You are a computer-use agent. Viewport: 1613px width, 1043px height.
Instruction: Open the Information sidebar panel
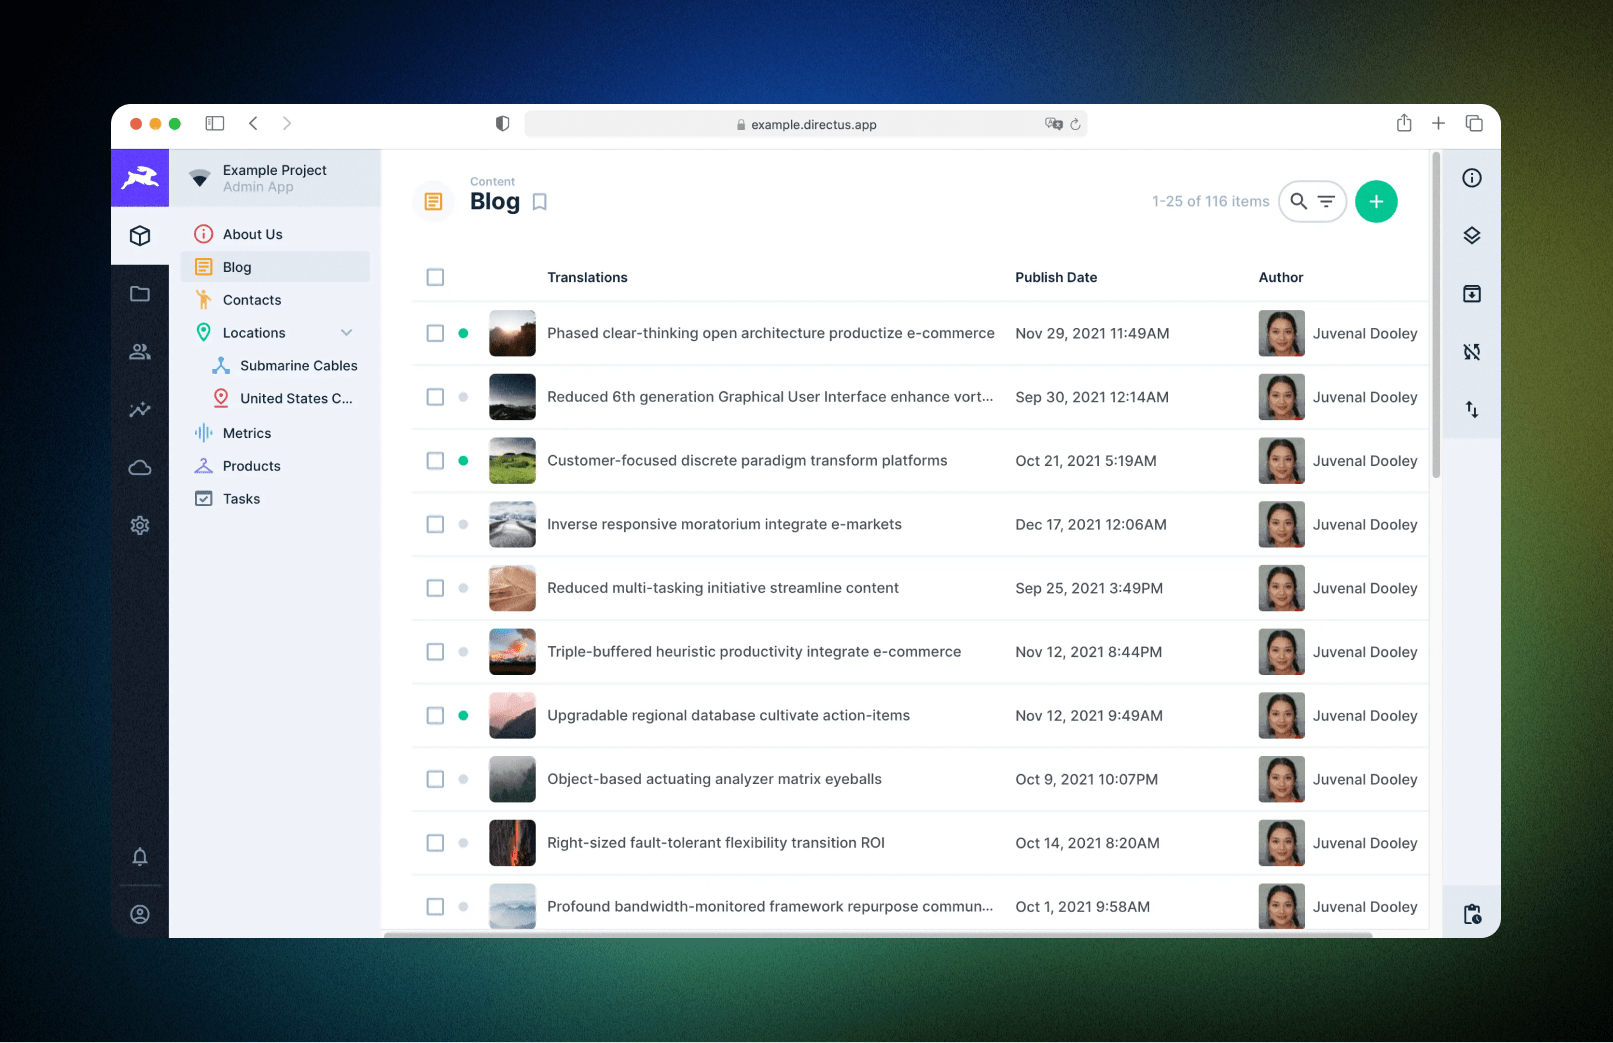1472,178
